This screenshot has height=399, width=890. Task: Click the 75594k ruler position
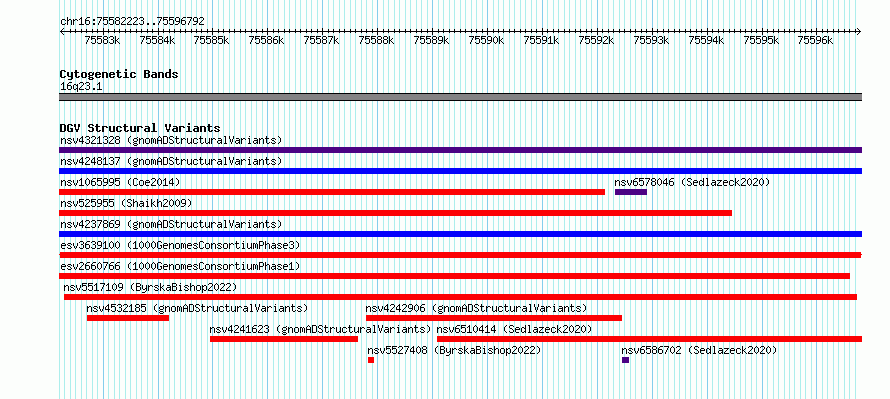click(707, 40)
